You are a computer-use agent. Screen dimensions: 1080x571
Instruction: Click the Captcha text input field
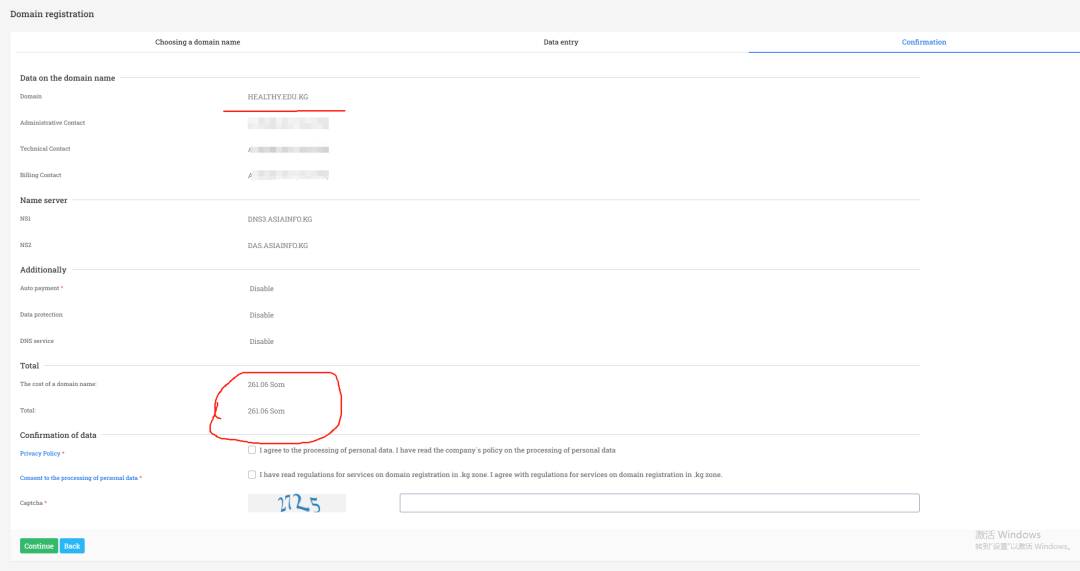659,503
